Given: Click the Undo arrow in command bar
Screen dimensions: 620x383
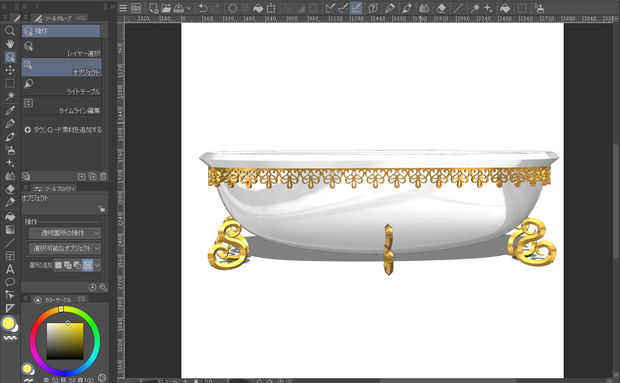Looking at the screenshot, I should tap(203, 8).
